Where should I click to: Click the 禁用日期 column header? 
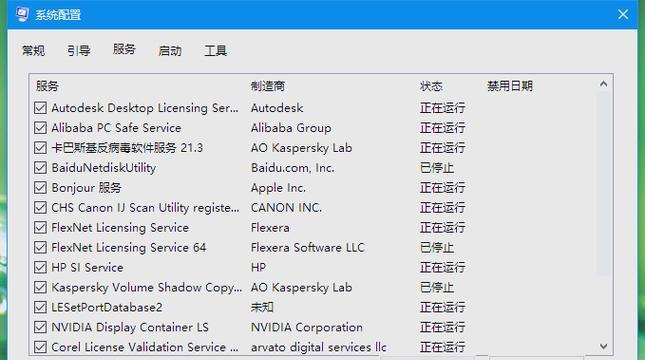[510, 86]
